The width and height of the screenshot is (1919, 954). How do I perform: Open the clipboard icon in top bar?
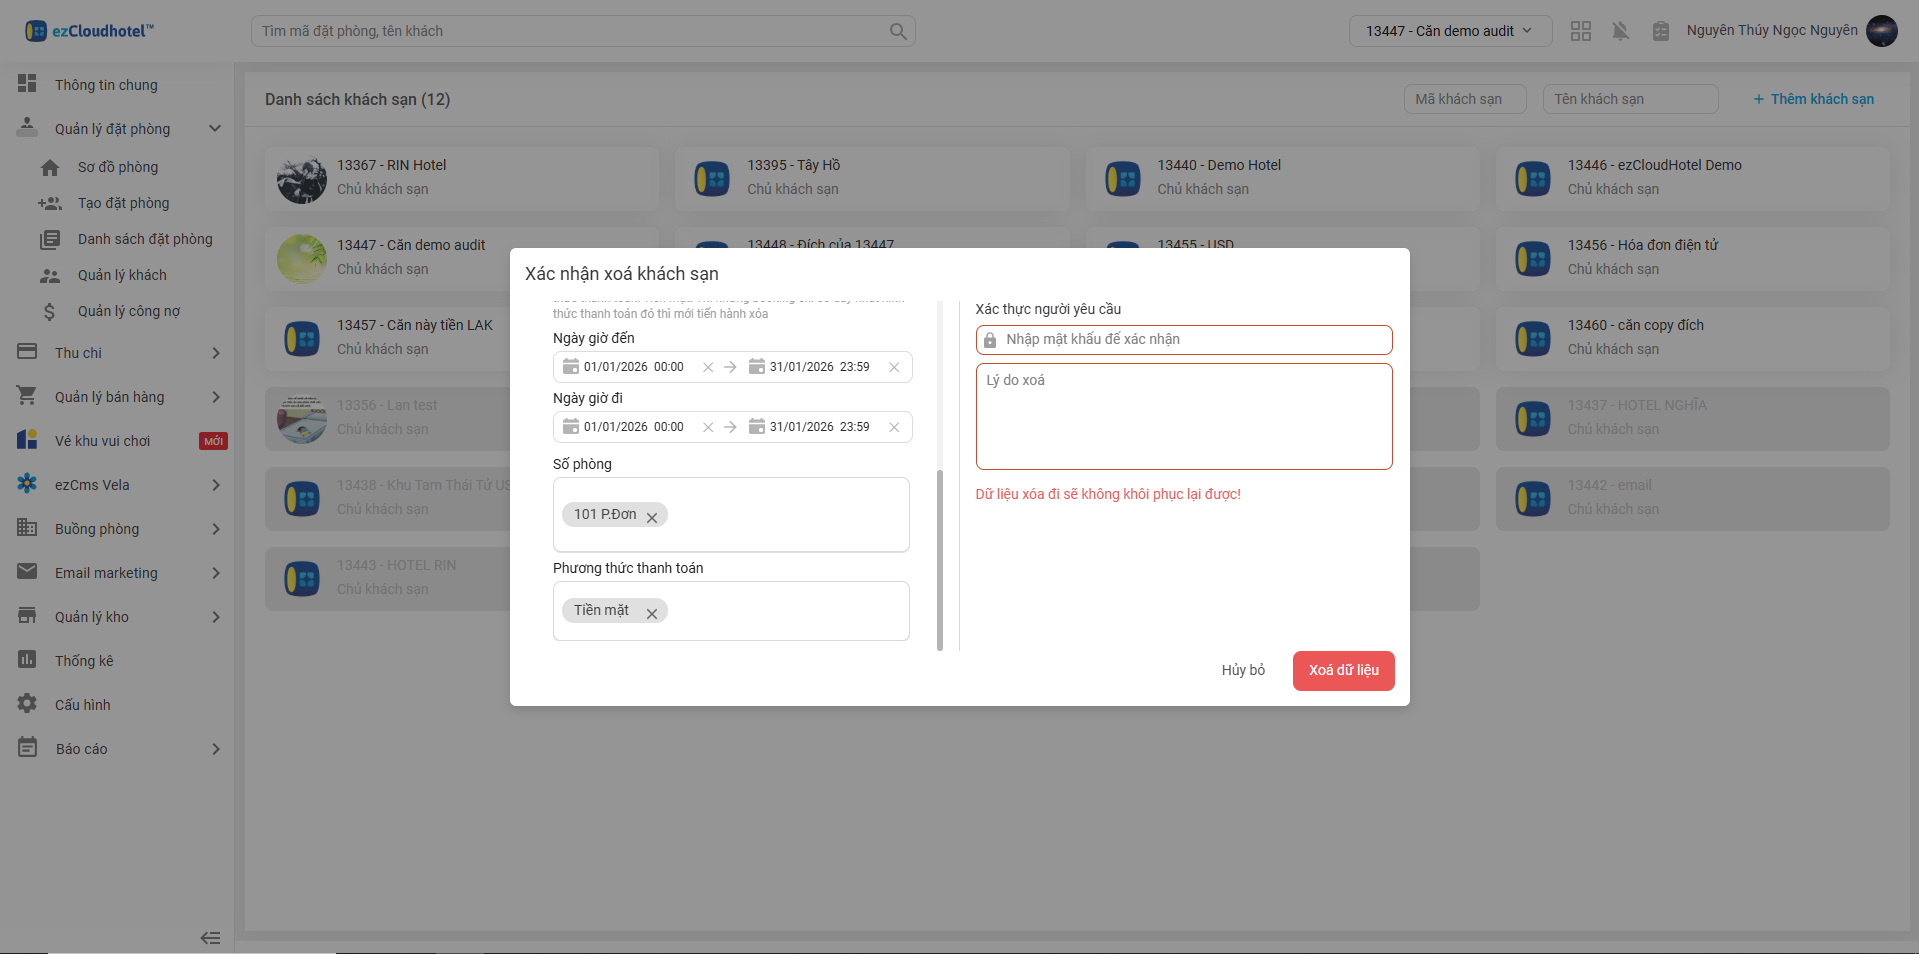(x=1661, y=31)
